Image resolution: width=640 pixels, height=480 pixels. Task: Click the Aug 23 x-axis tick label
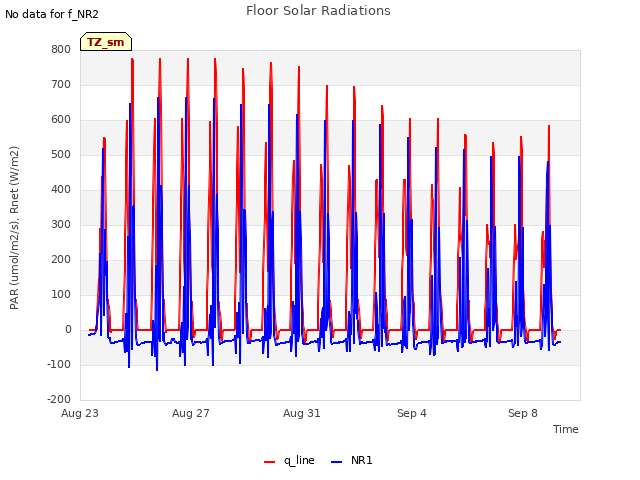point(80,413)
